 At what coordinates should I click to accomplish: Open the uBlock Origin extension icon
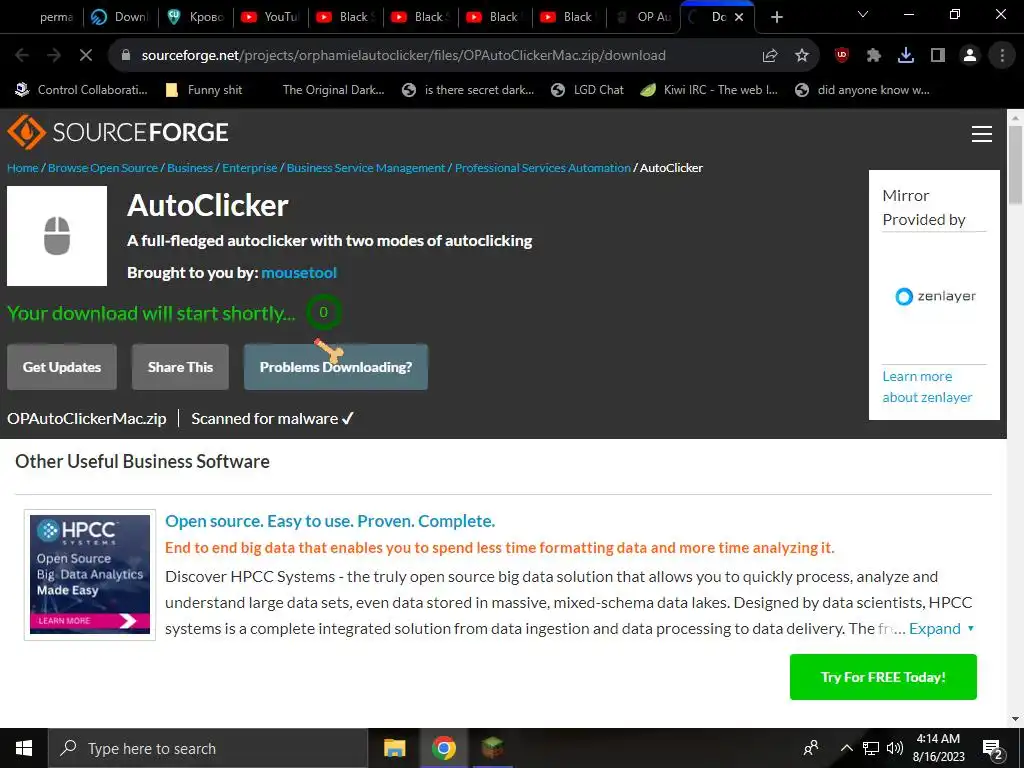tap(842, 56)
